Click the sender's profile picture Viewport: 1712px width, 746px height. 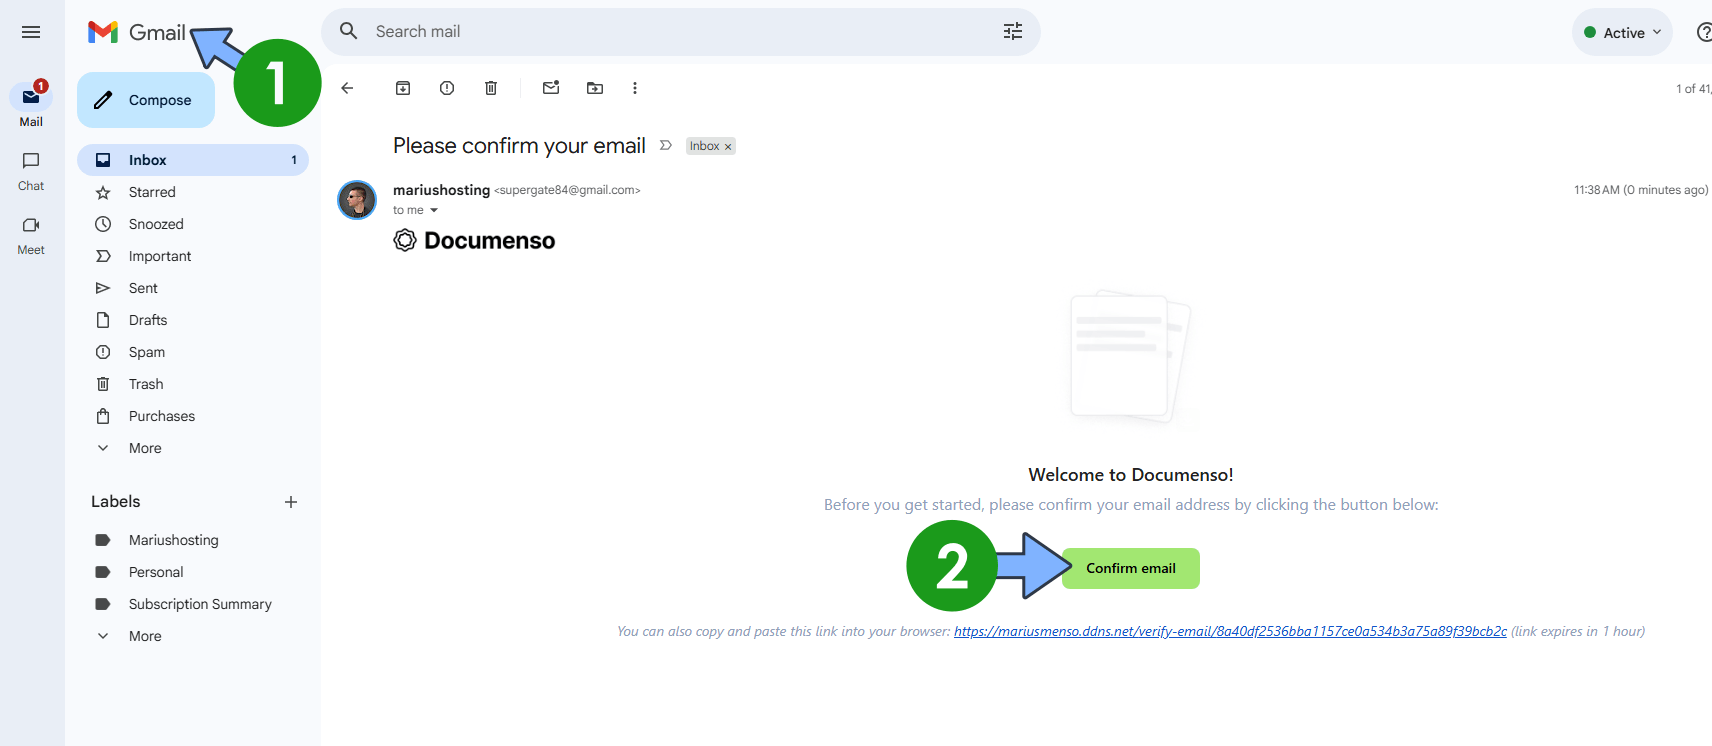click(357, 200)
